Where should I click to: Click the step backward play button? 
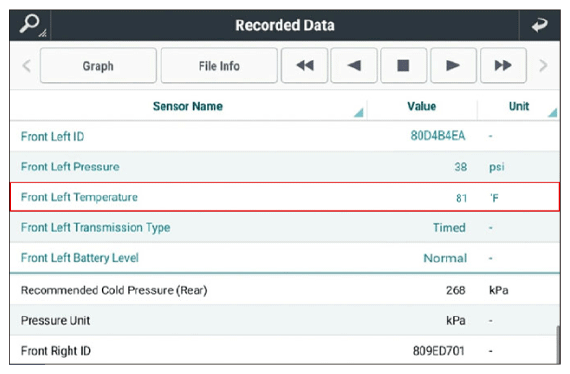(x=354, y=66)
